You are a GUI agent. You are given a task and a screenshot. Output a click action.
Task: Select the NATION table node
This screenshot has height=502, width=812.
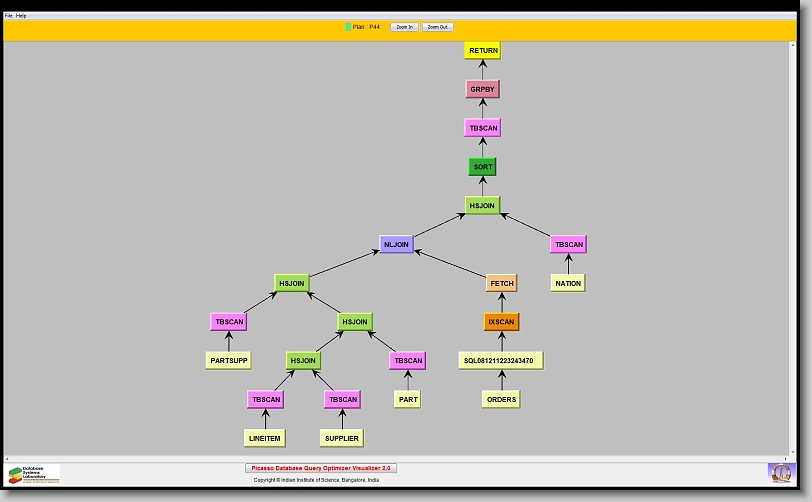567,283
